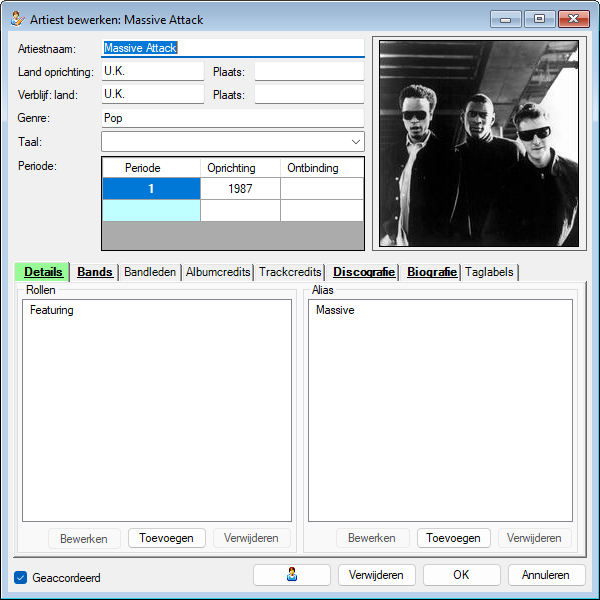Select period row 1 cell
The width and height of the screenshot is (600, 600).
(151, 188)
